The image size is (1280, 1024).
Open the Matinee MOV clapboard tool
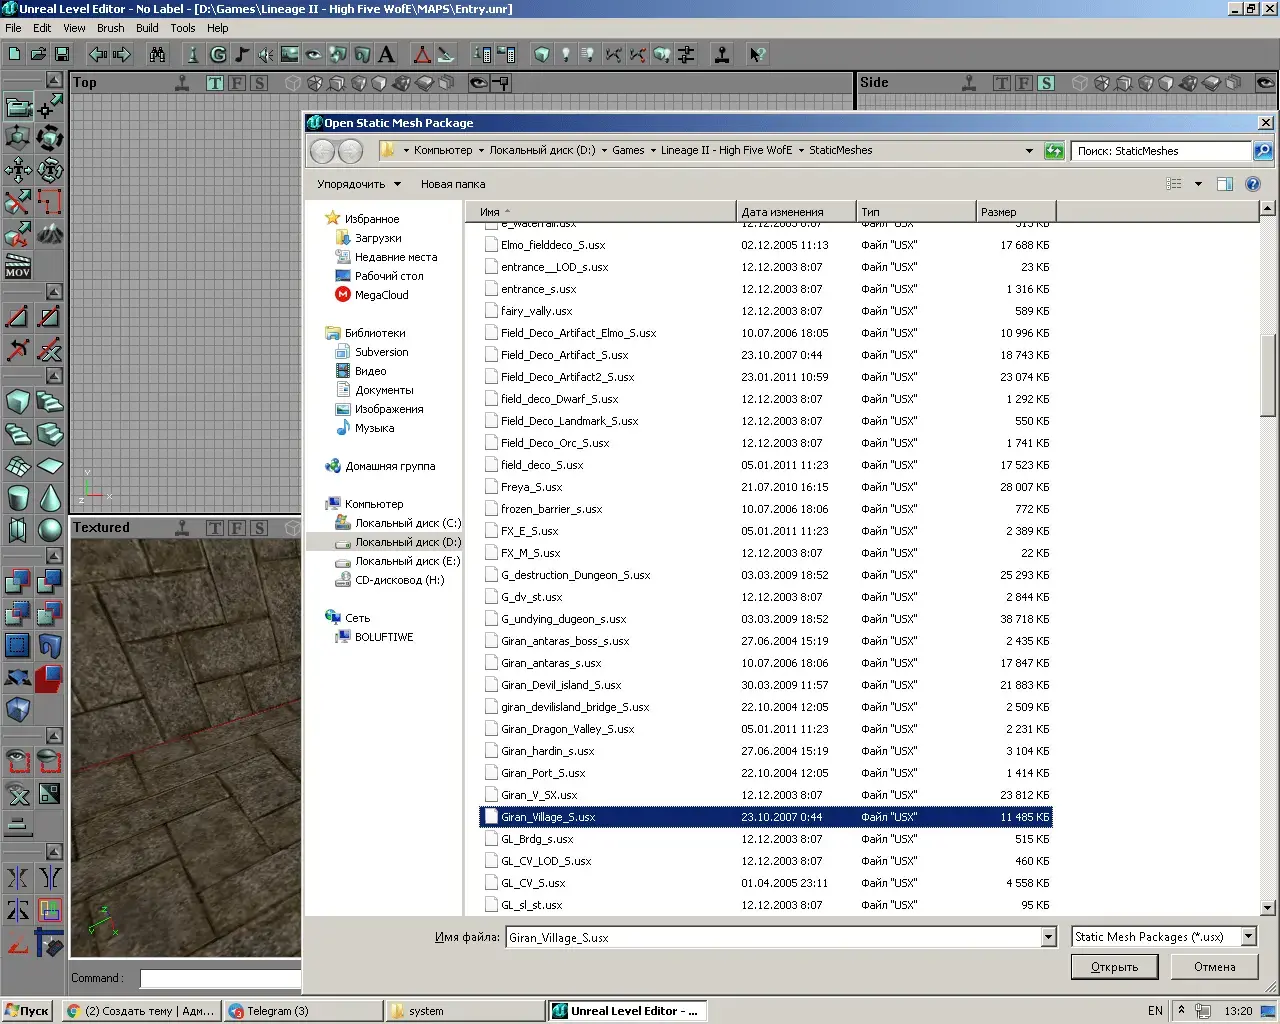[x=18, y=266]
